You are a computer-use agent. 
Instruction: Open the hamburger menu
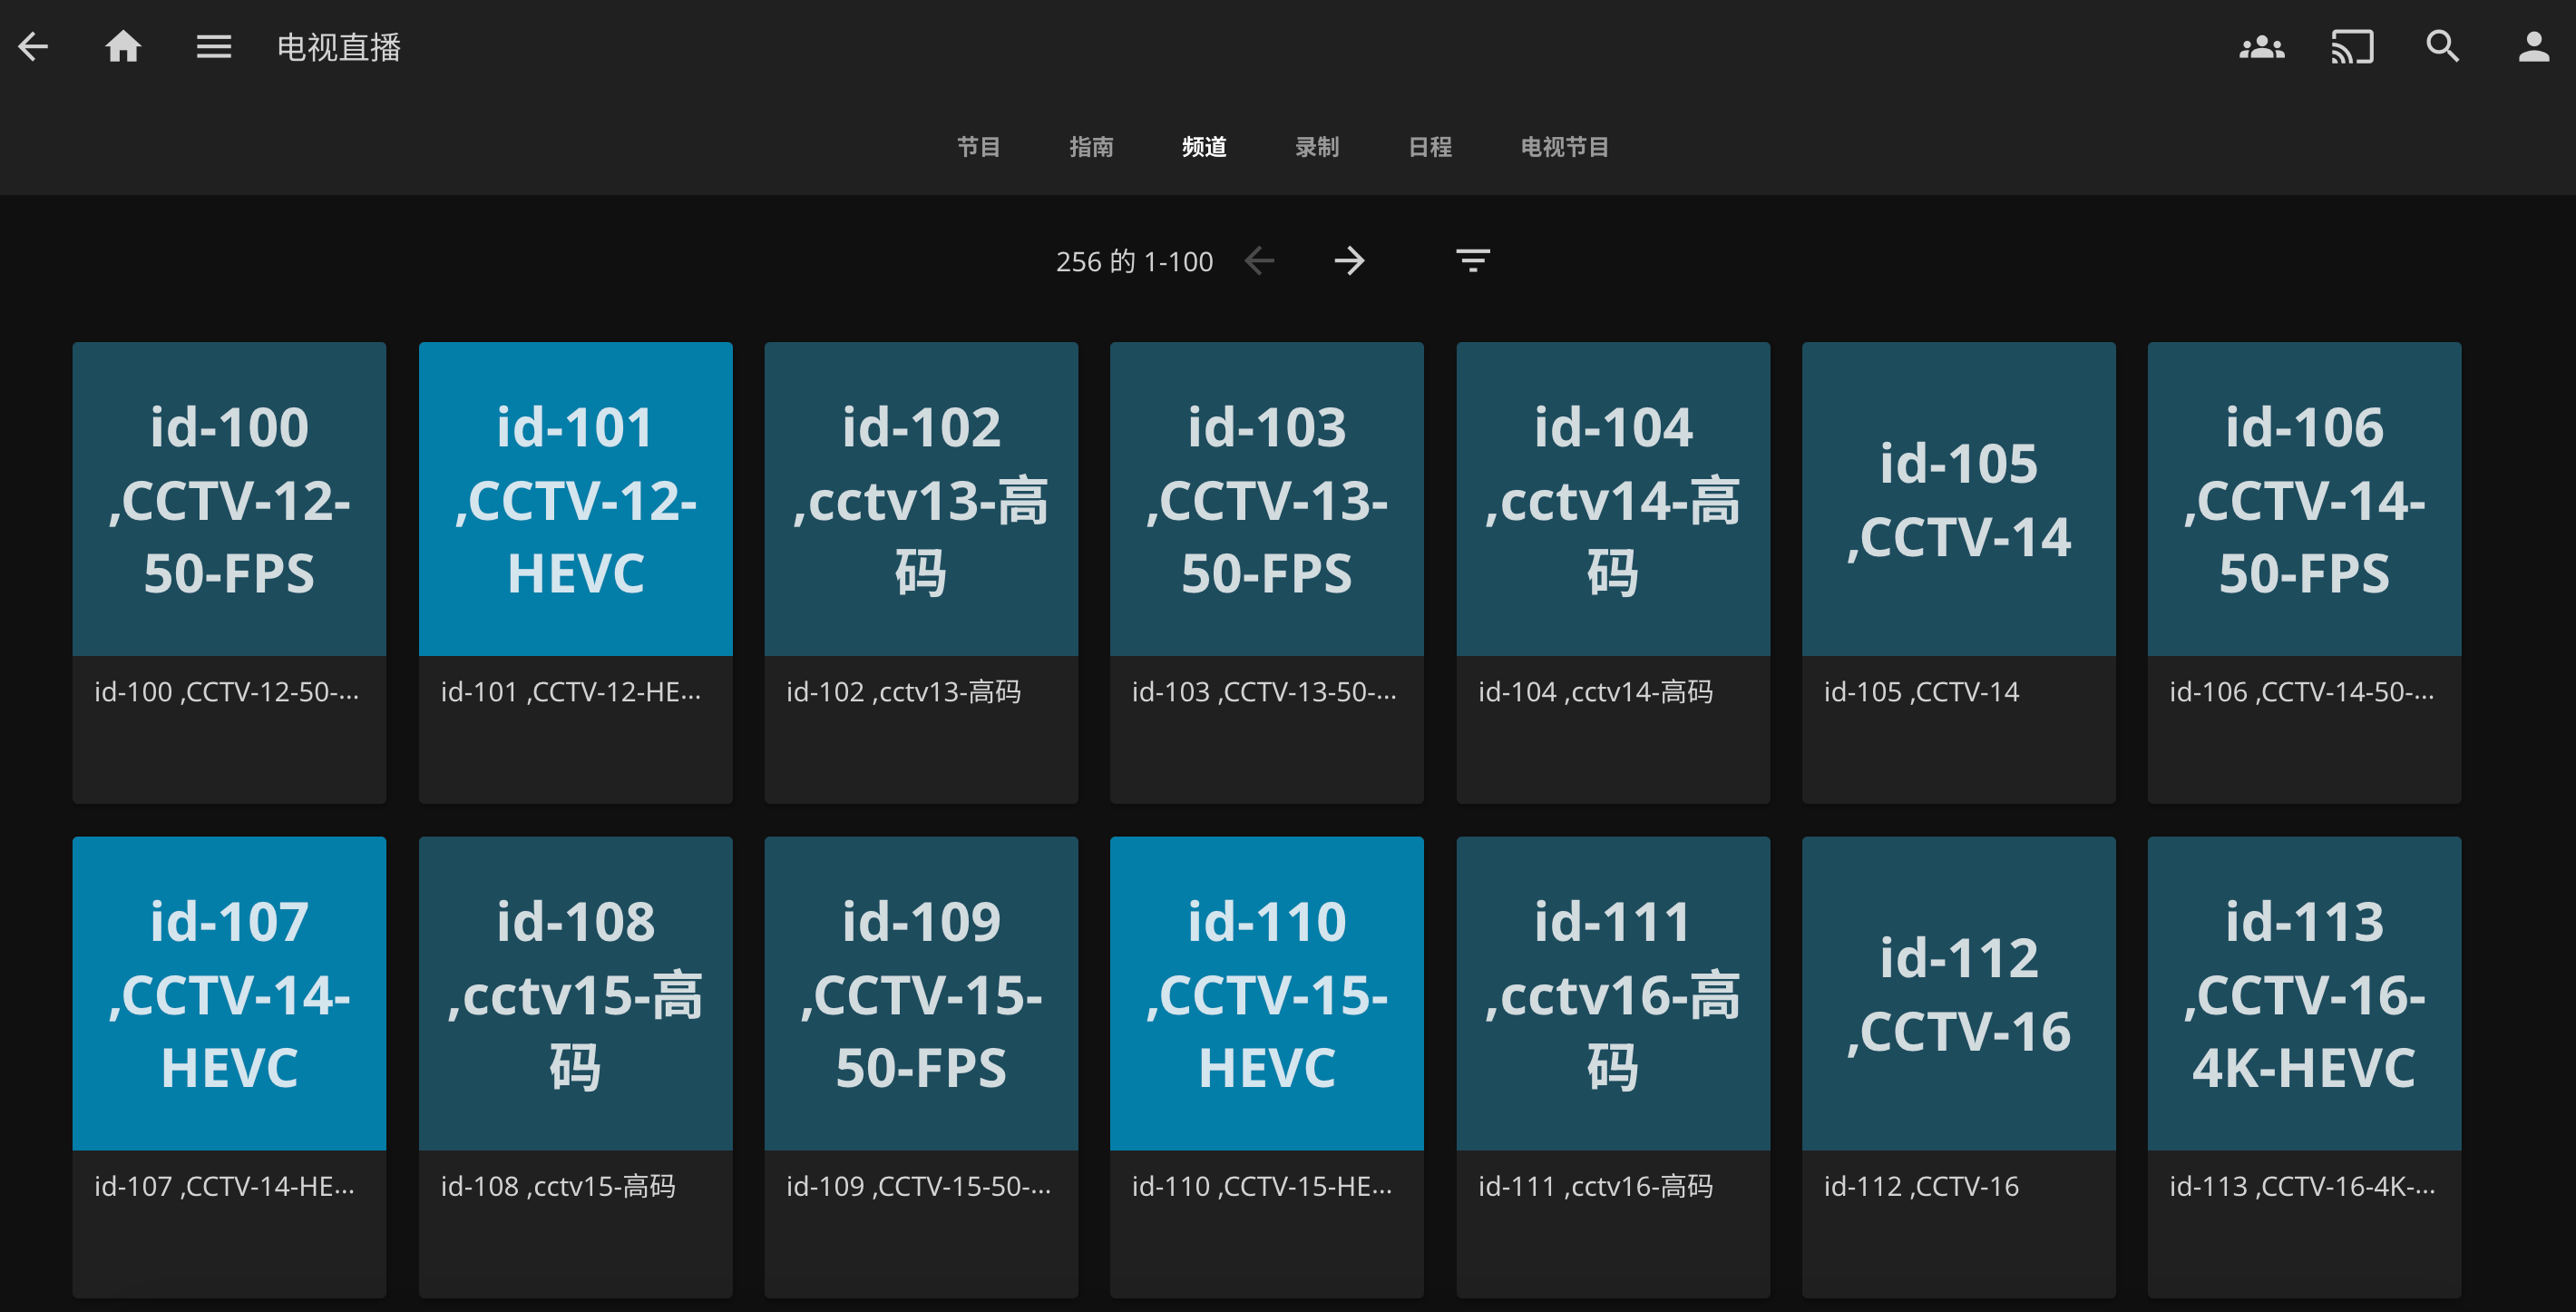click(x=213, y=47)
